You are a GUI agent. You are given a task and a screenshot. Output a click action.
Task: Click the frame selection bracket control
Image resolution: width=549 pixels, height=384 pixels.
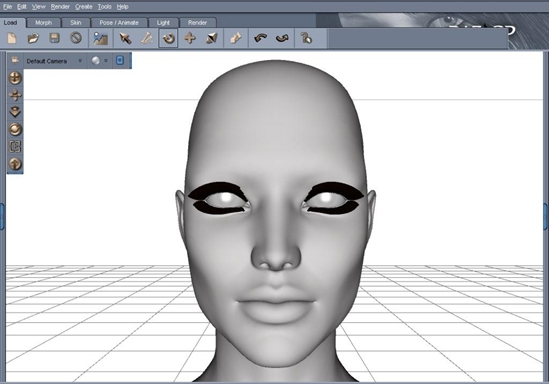[x=15, y=146]
